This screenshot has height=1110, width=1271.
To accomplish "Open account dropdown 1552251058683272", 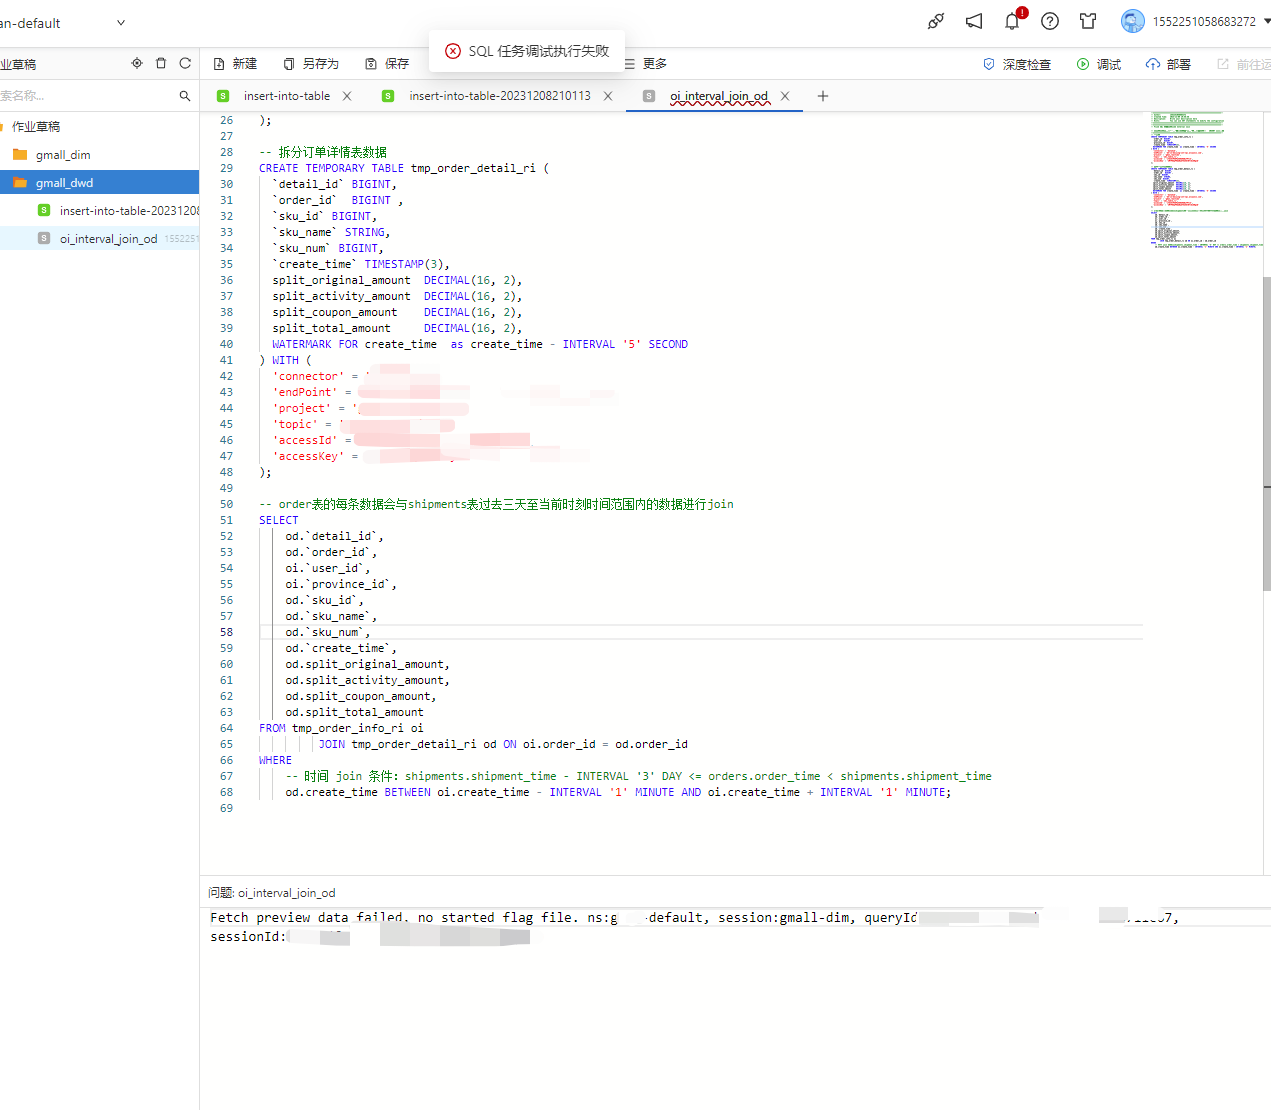I will (x=1211, y=21).
